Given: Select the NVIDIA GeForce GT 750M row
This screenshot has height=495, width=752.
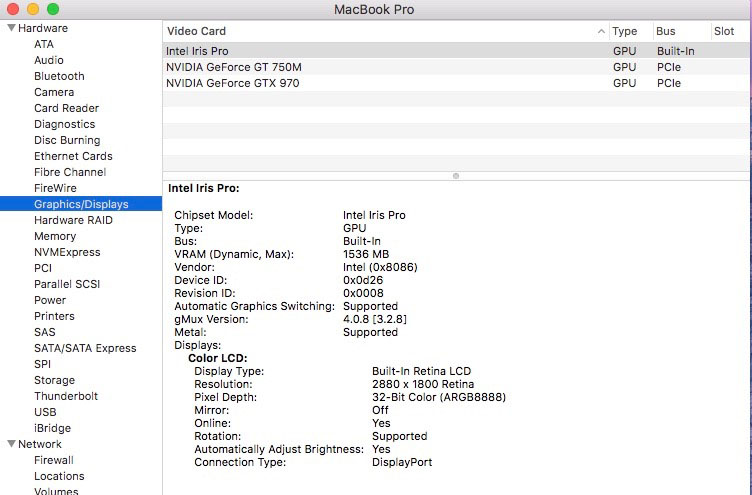Looking at the screenshot, I should pos(456,67).
